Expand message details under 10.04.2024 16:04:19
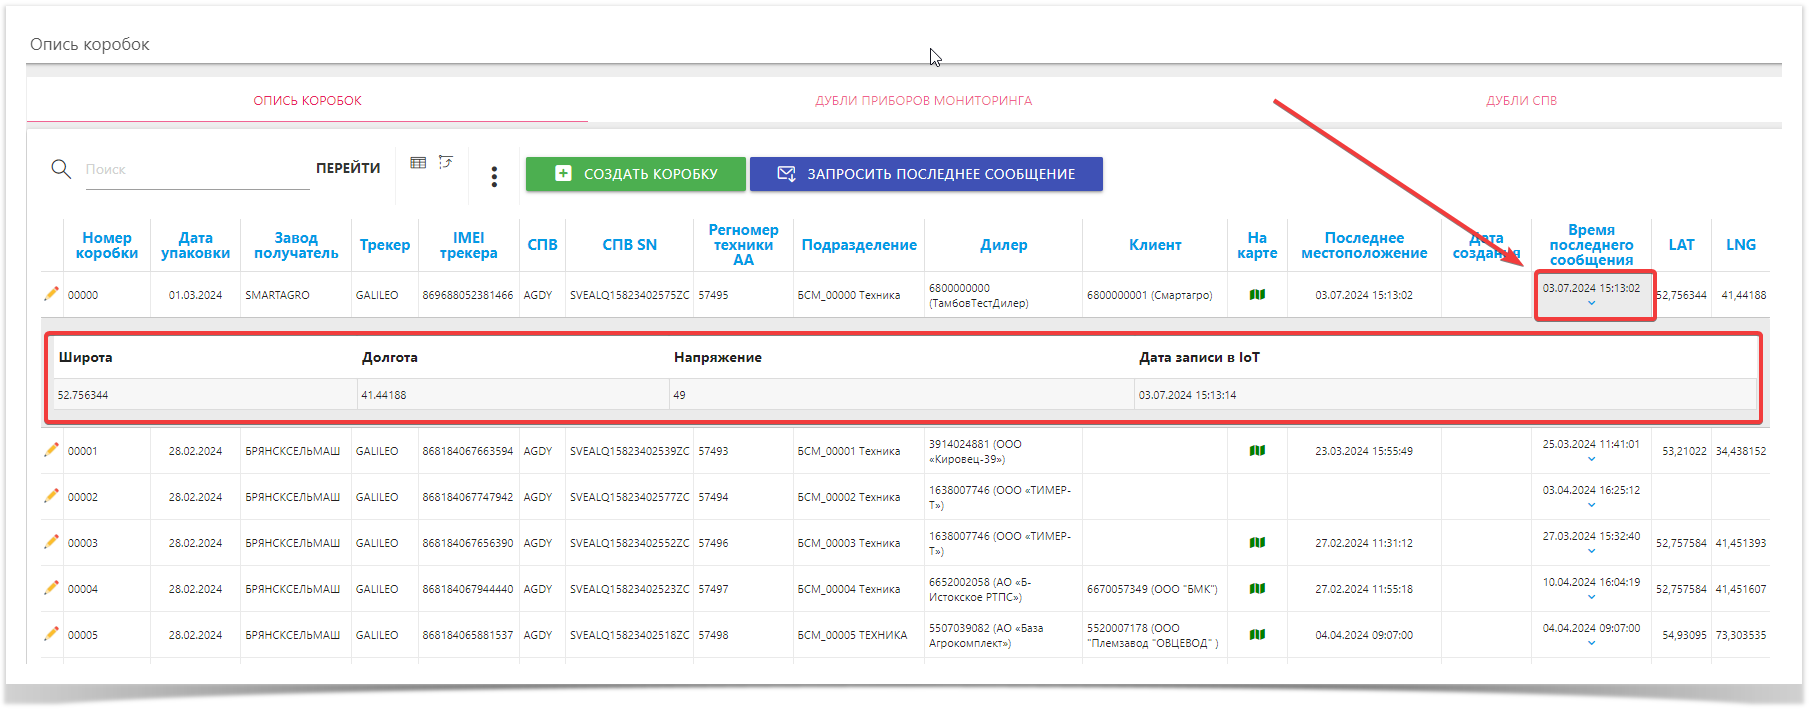Image resolution: width=1816 pixels, height=713 pixels. (x=1591, y=597)
